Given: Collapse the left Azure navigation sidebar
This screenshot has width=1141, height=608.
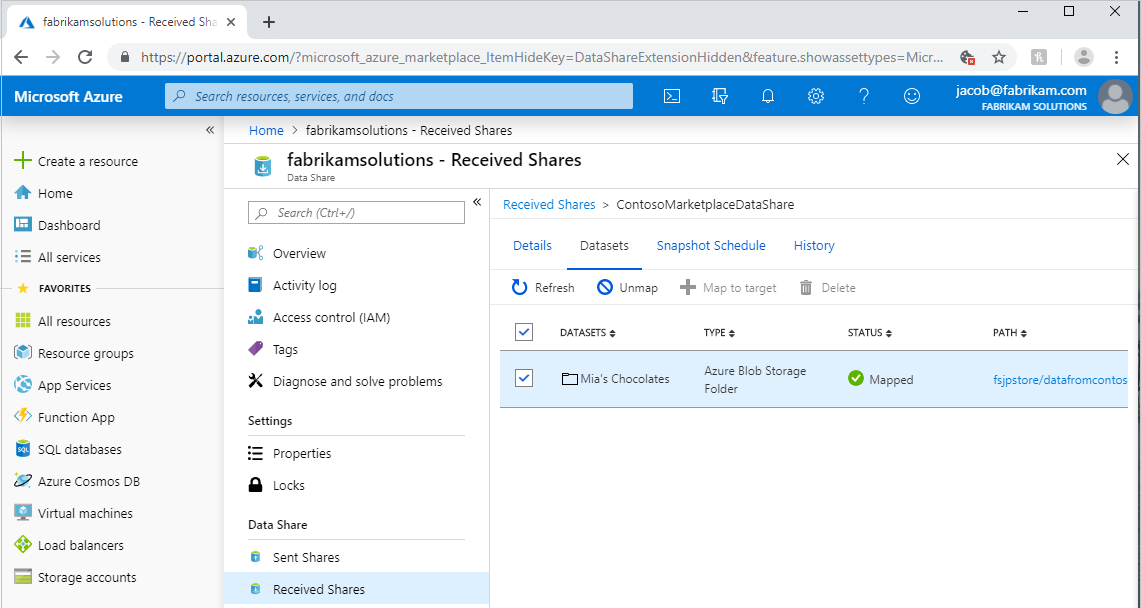Looking at the screenshot, I should point(210,130).
